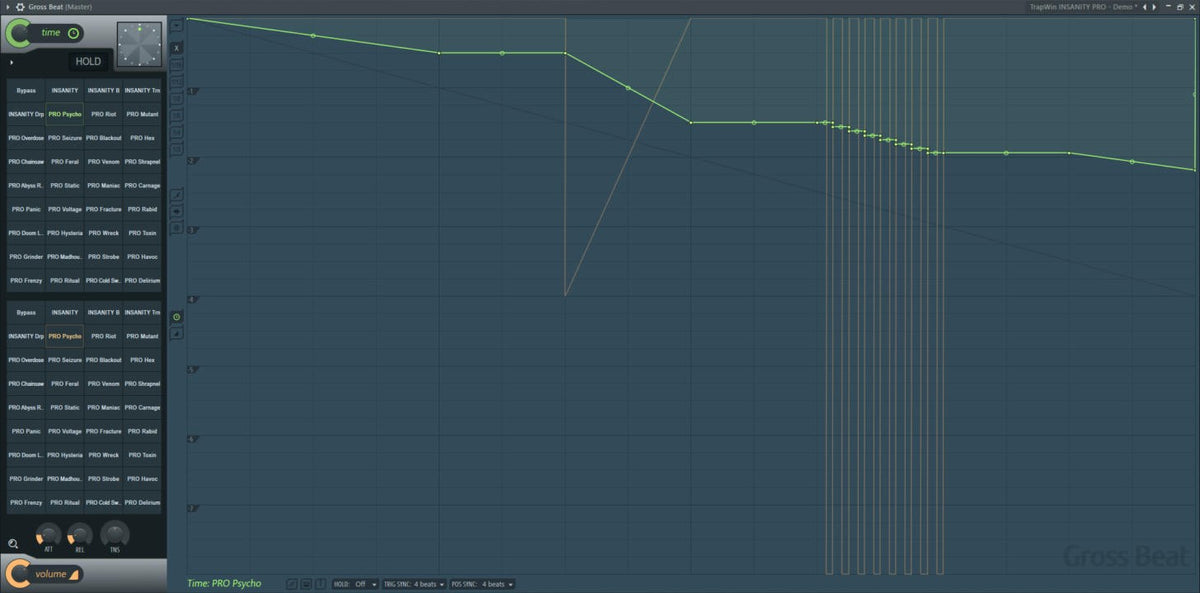This screenshot has width=1200, height=593.
Task: Click the first icon left of HOLD dropdown
Action: pos(291,584)
